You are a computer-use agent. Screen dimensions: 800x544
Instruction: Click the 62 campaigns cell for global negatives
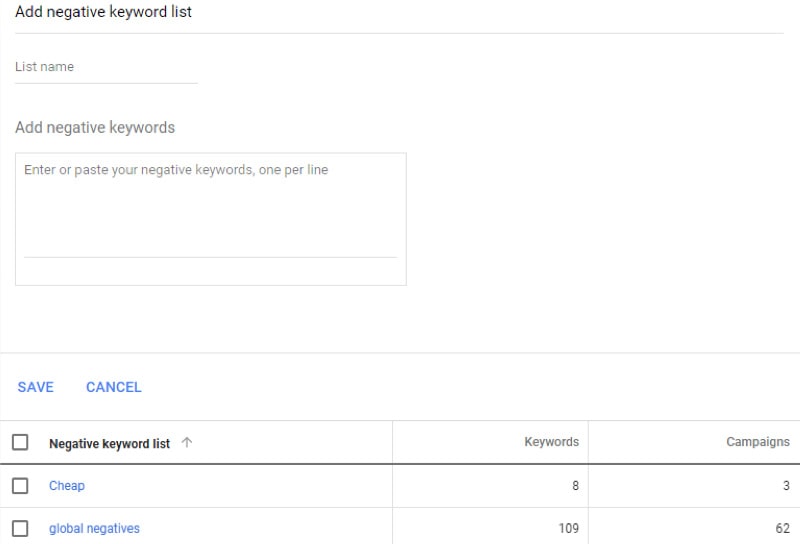(782, 528)
